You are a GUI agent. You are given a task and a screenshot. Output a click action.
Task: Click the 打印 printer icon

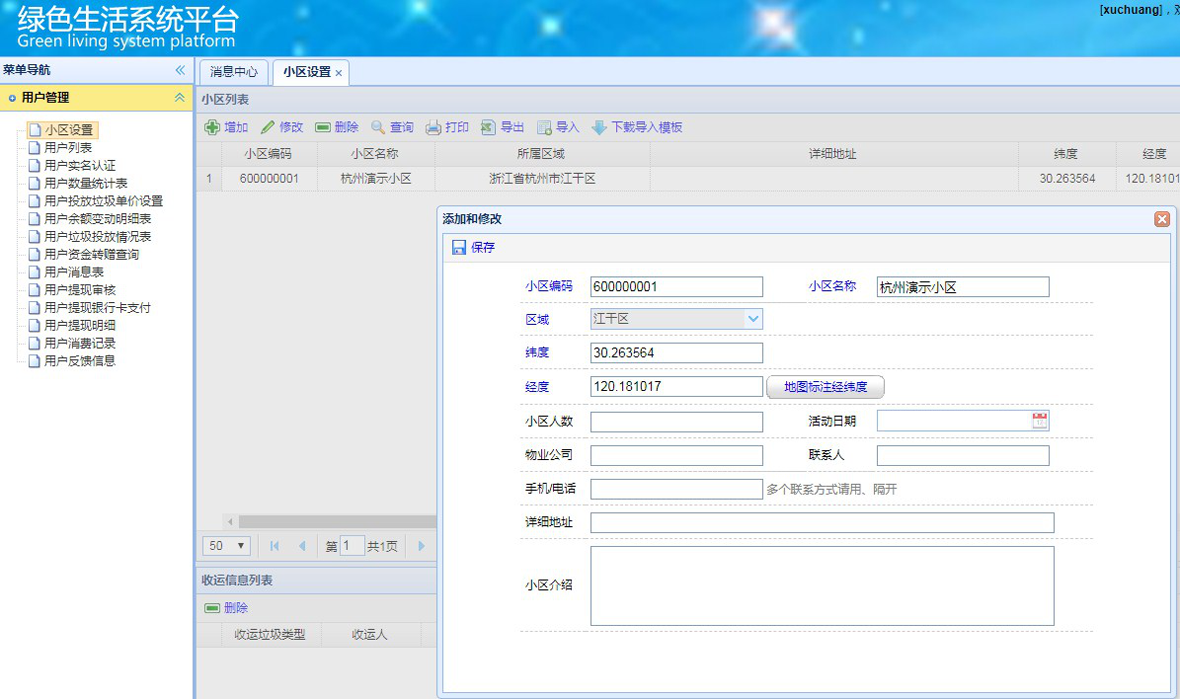pyautogui.click(x=433, y=127)
